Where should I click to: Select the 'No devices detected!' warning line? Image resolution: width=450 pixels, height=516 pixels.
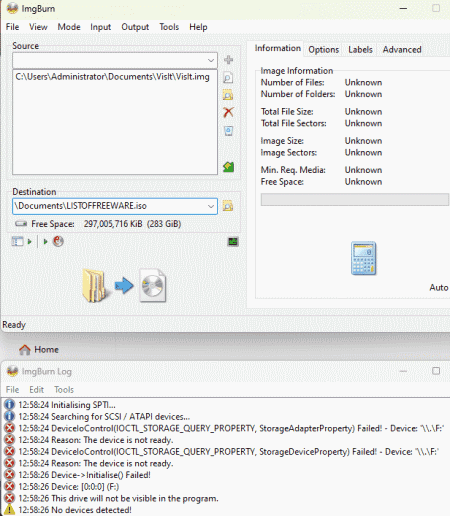(75, 510)
